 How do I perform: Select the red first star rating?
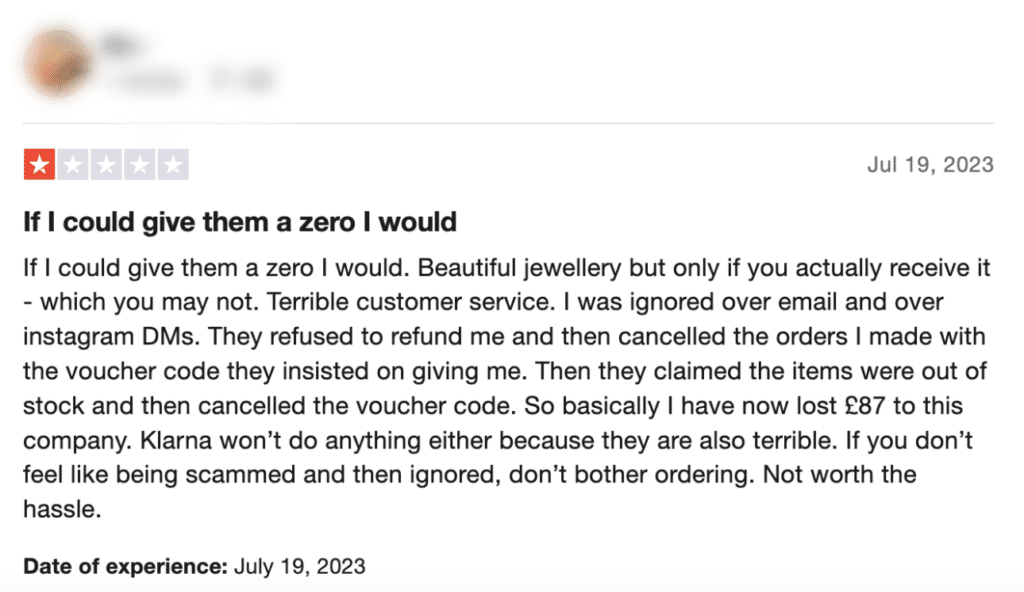pyautogui.click(x=39, y=165)
